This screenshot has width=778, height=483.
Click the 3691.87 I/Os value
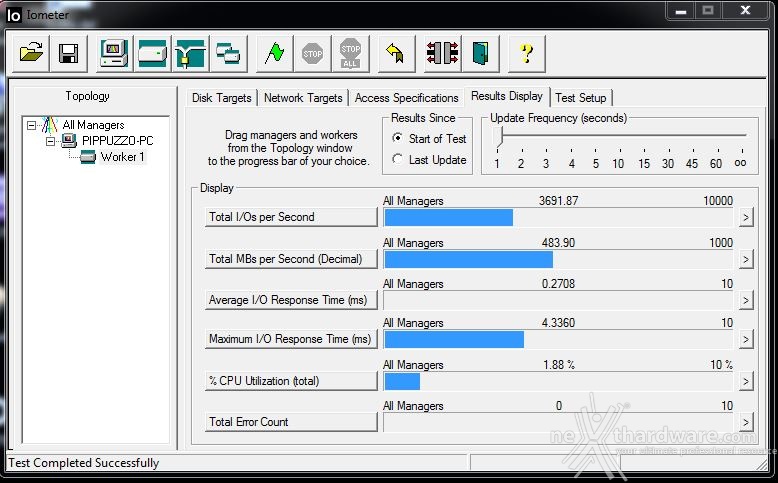tap(558, 201)
